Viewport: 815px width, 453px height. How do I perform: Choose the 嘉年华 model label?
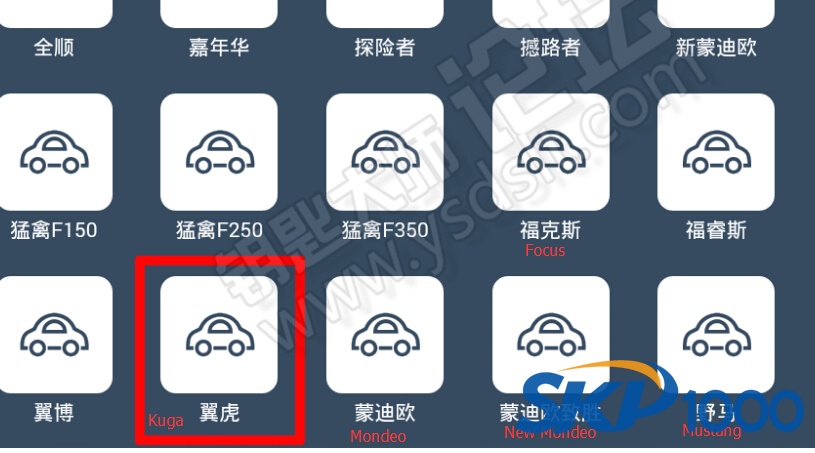click(x=219, y=47)
